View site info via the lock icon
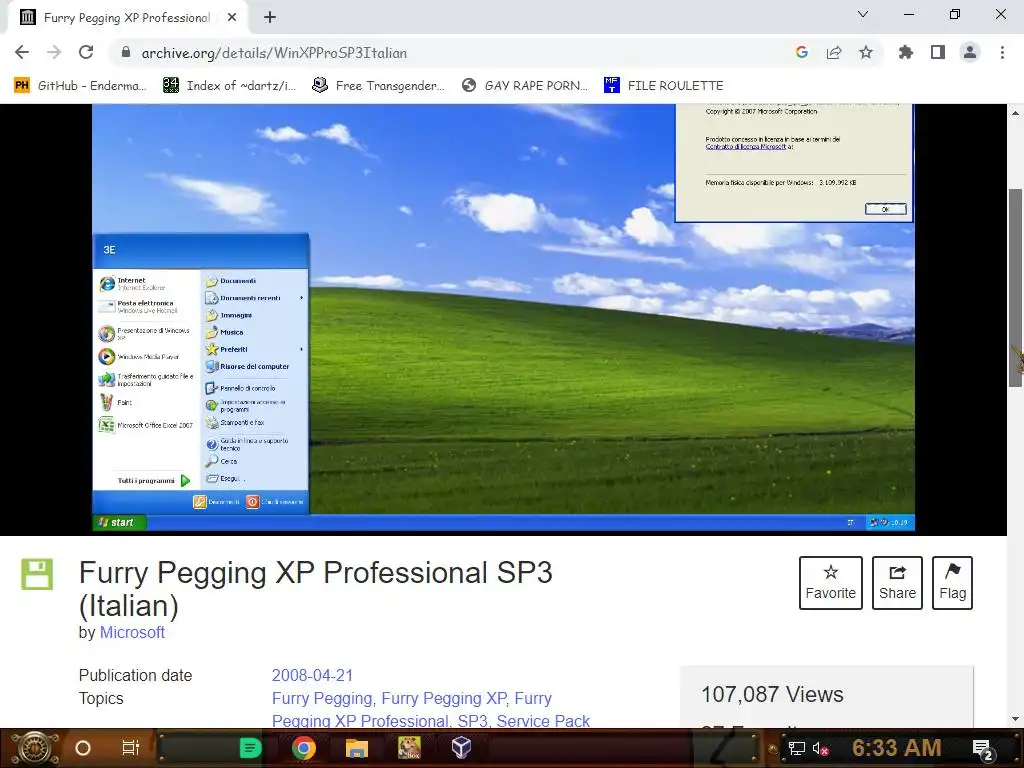1024x768 pixels. (126, 52)
